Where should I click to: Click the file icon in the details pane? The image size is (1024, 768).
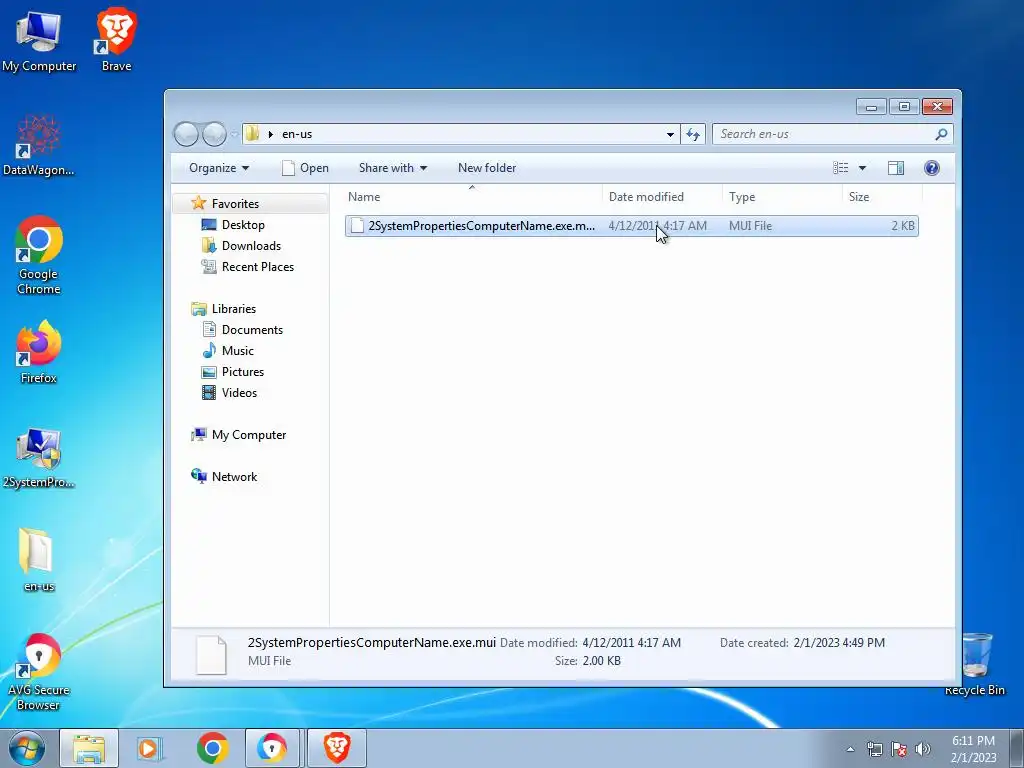(x=211, y=654)
